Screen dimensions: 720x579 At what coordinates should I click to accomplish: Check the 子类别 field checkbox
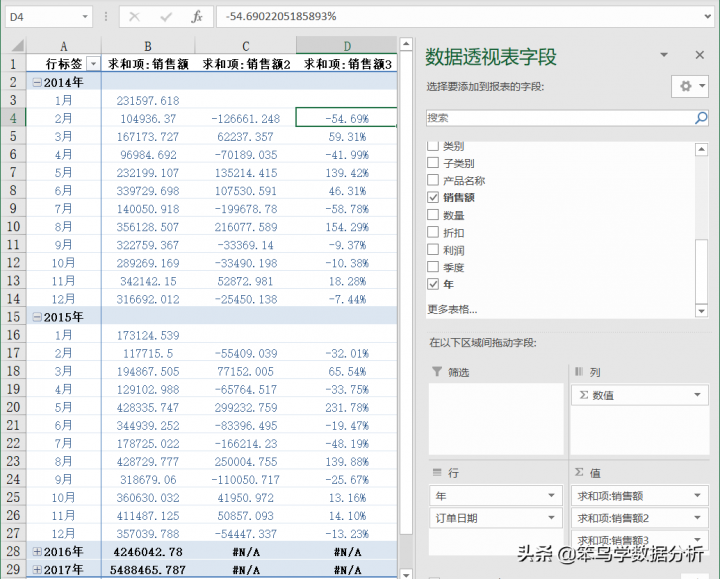[433, 163]
